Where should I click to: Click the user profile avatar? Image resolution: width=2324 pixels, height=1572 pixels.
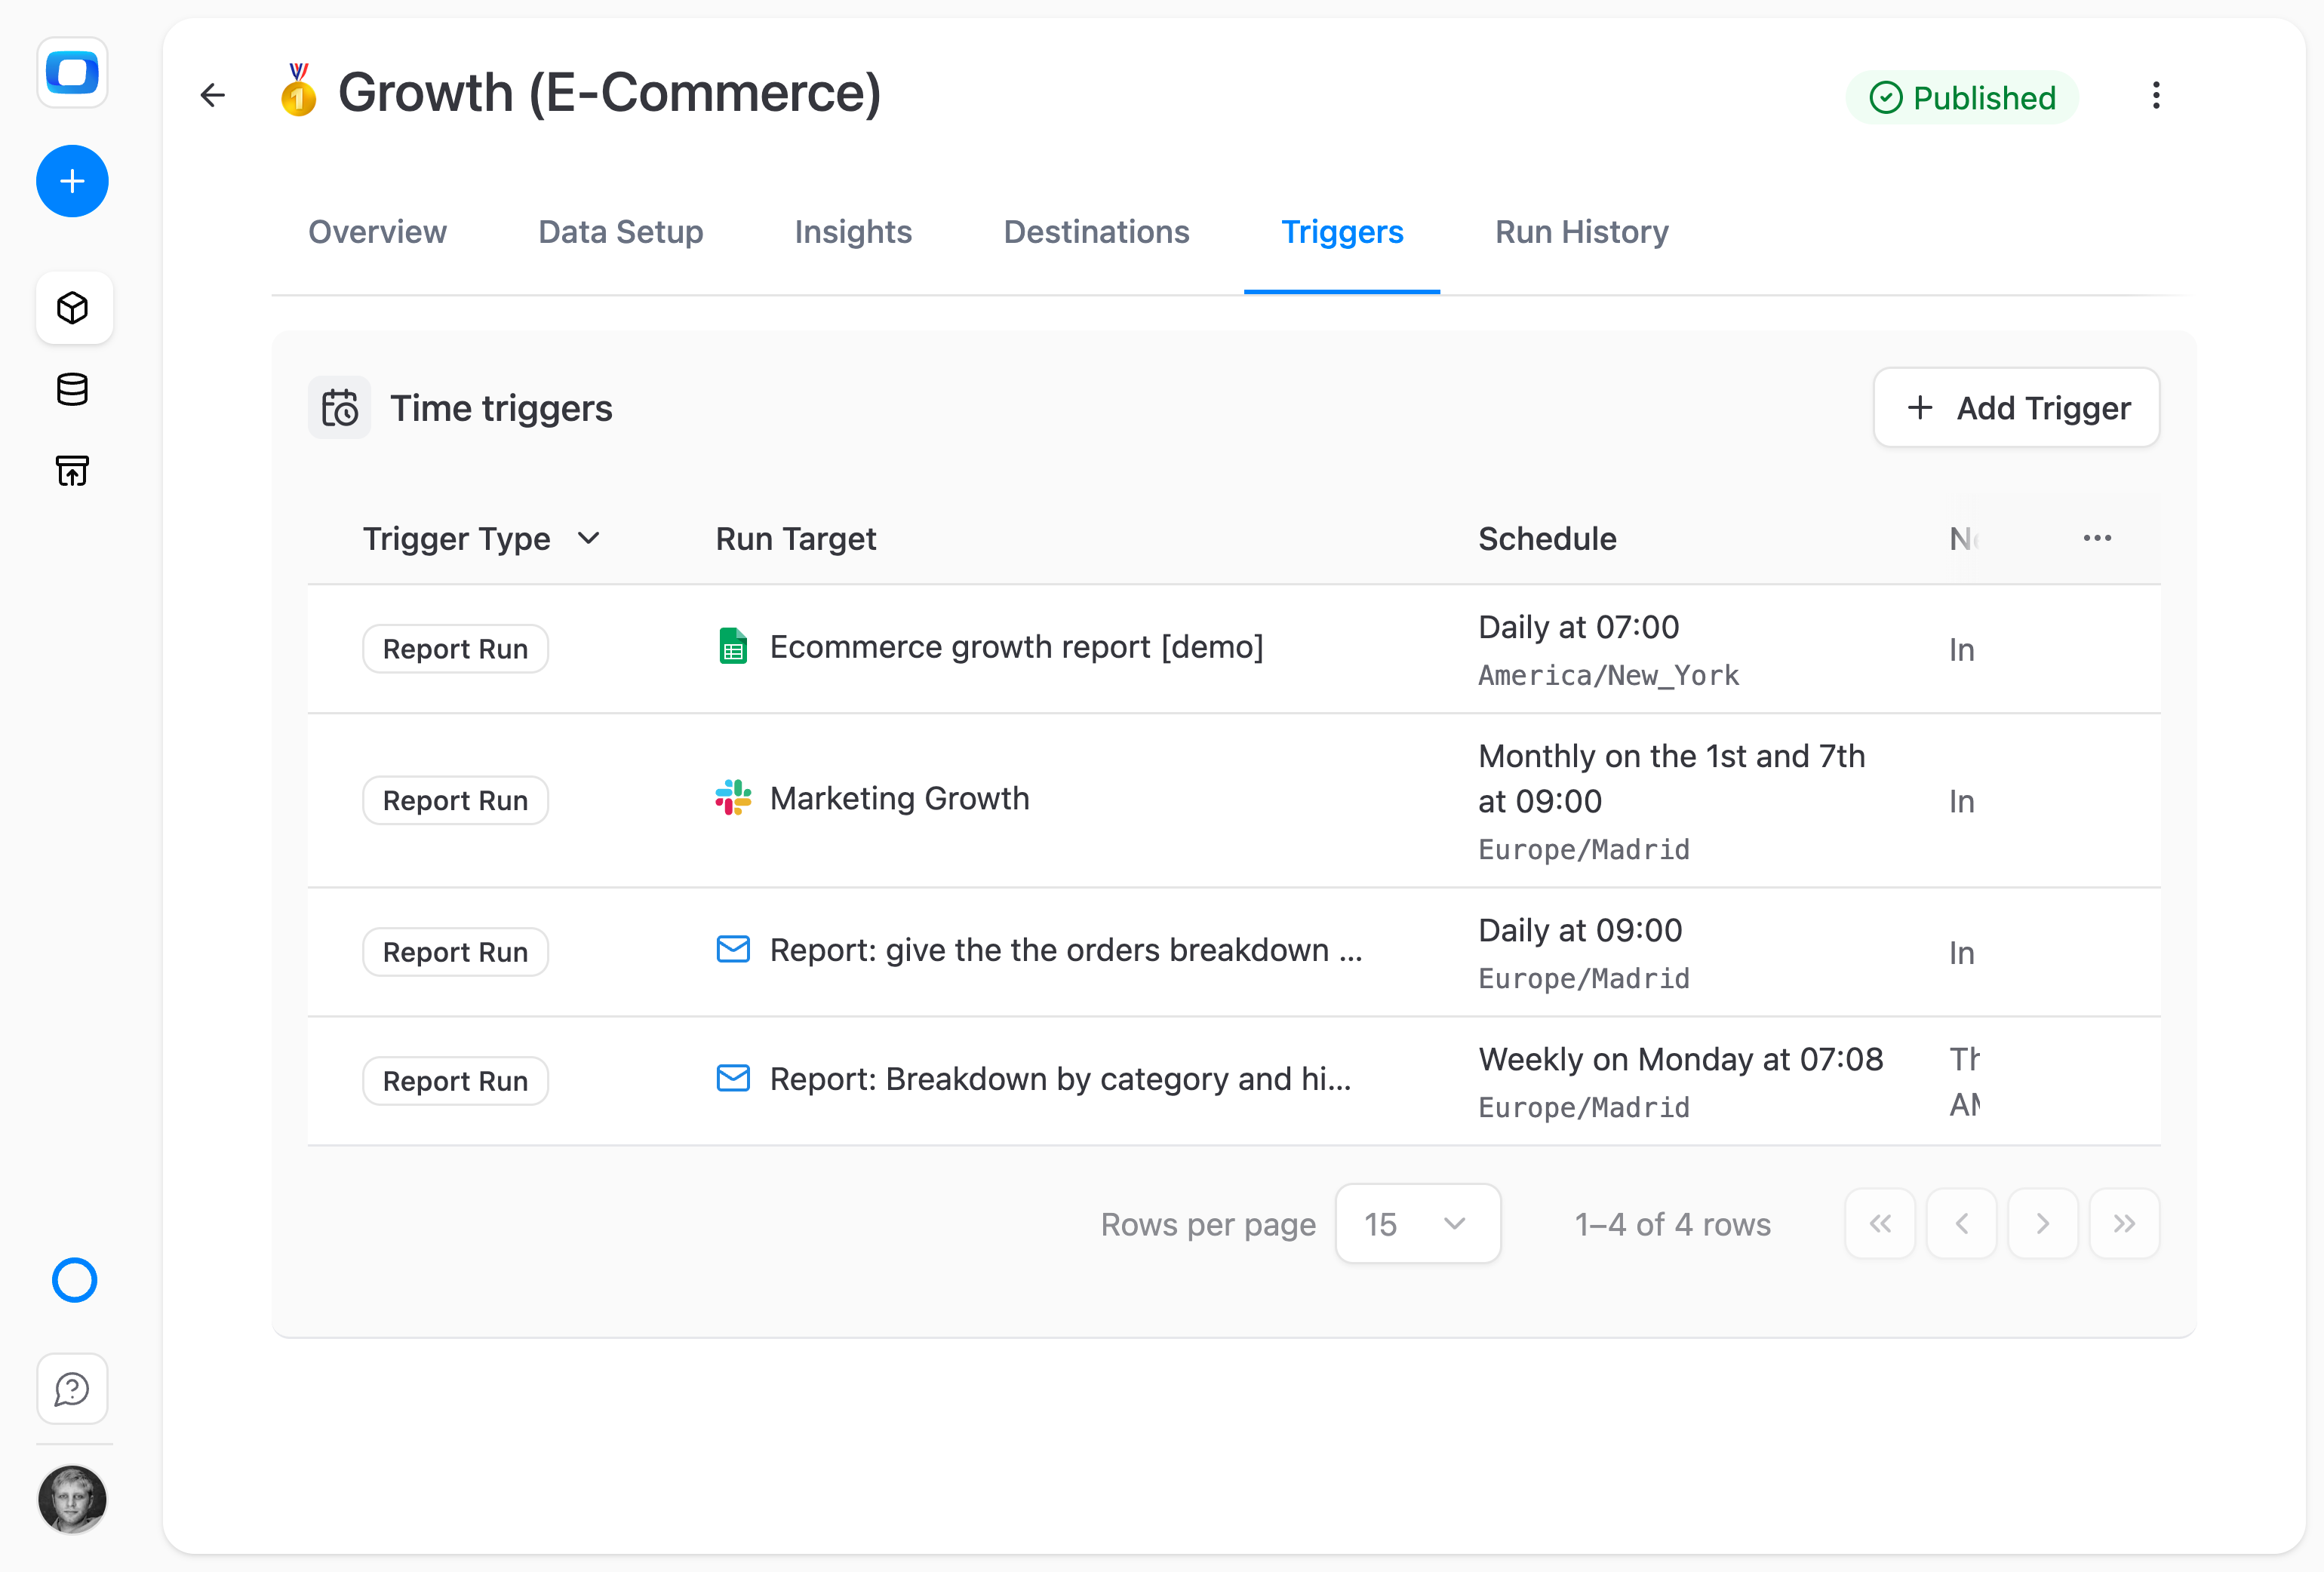click(x=72, y=1499)
